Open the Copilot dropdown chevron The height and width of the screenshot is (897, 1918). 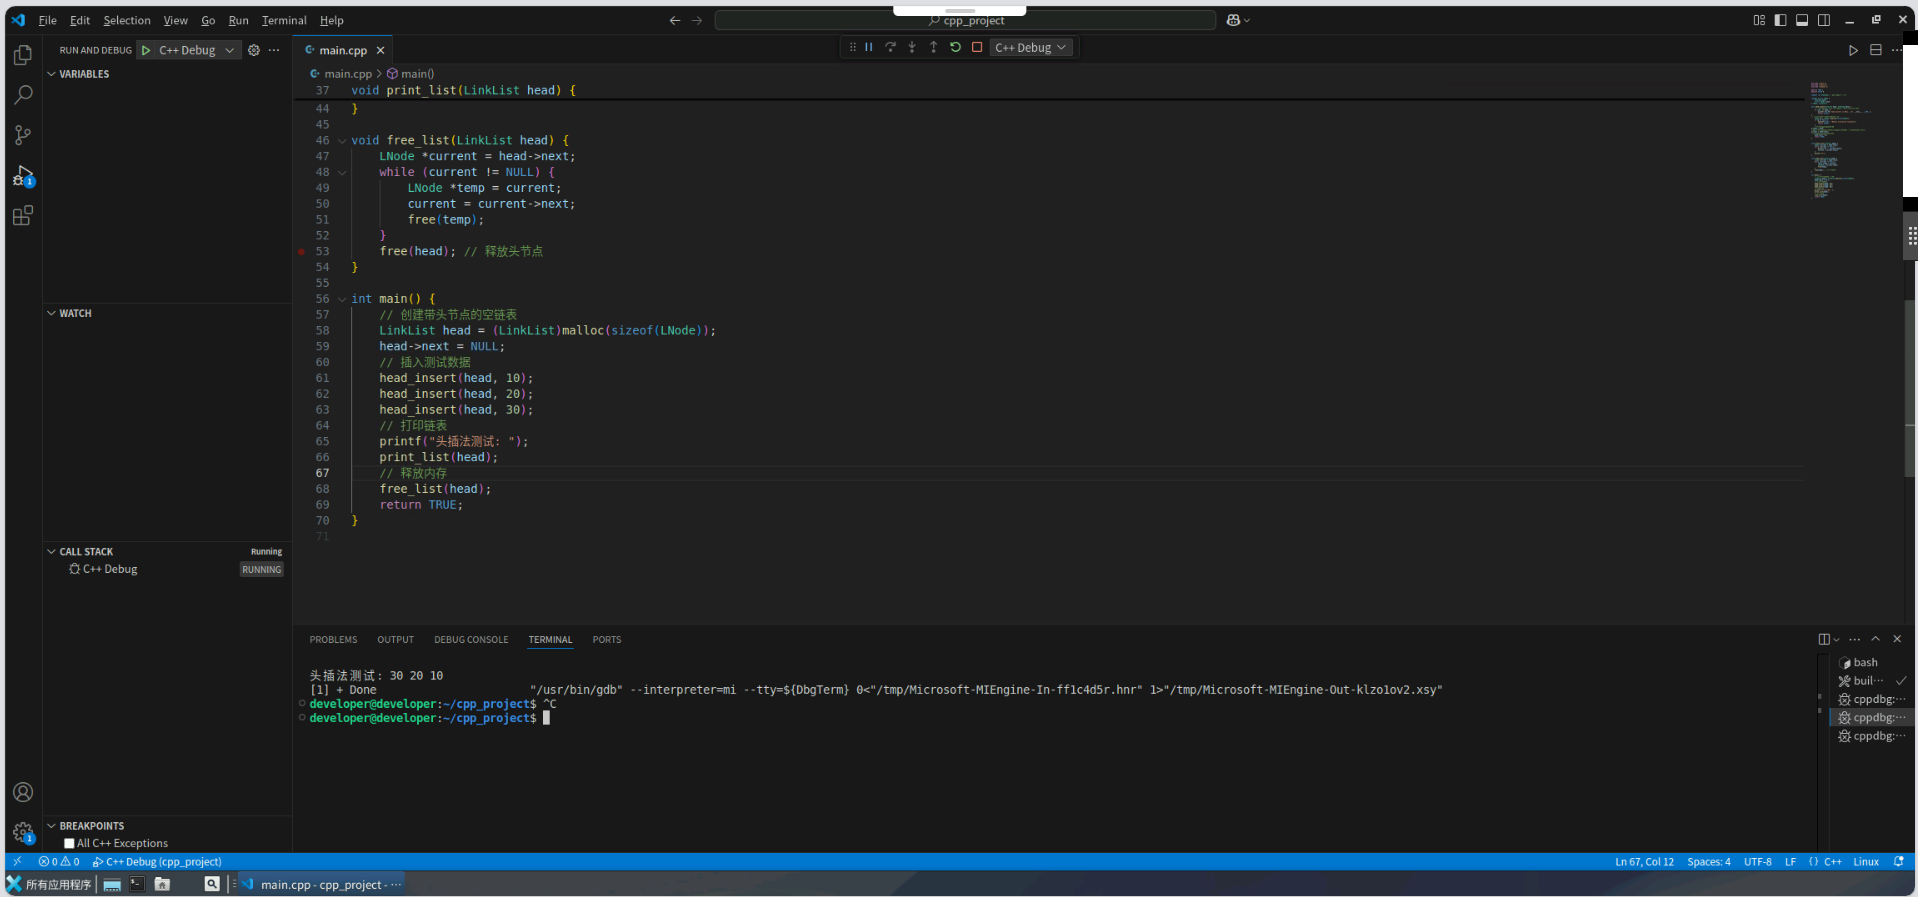pyautogui.click(x=1247, y=20)
